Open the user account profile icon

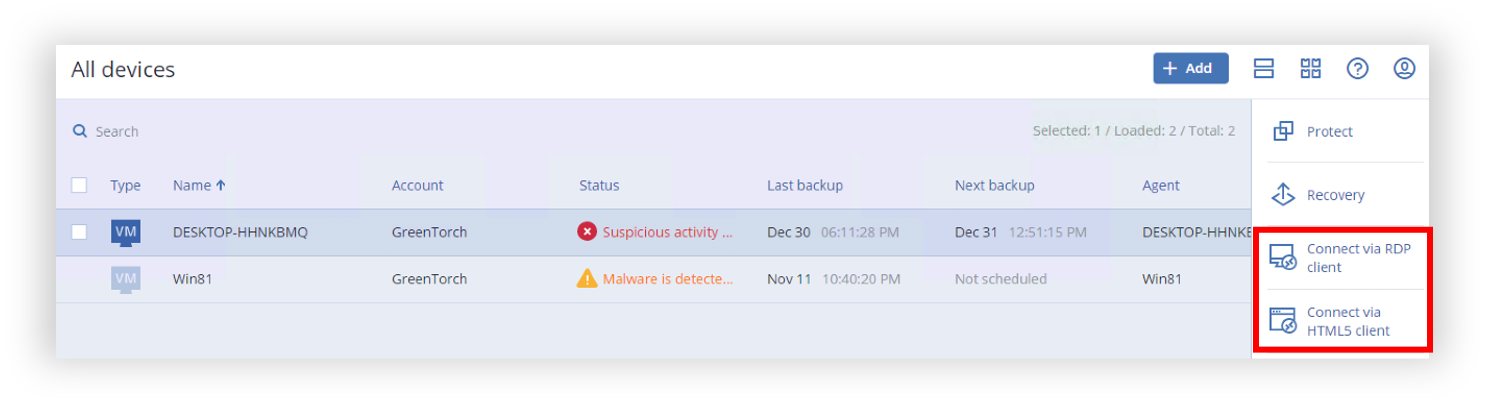1404,68
